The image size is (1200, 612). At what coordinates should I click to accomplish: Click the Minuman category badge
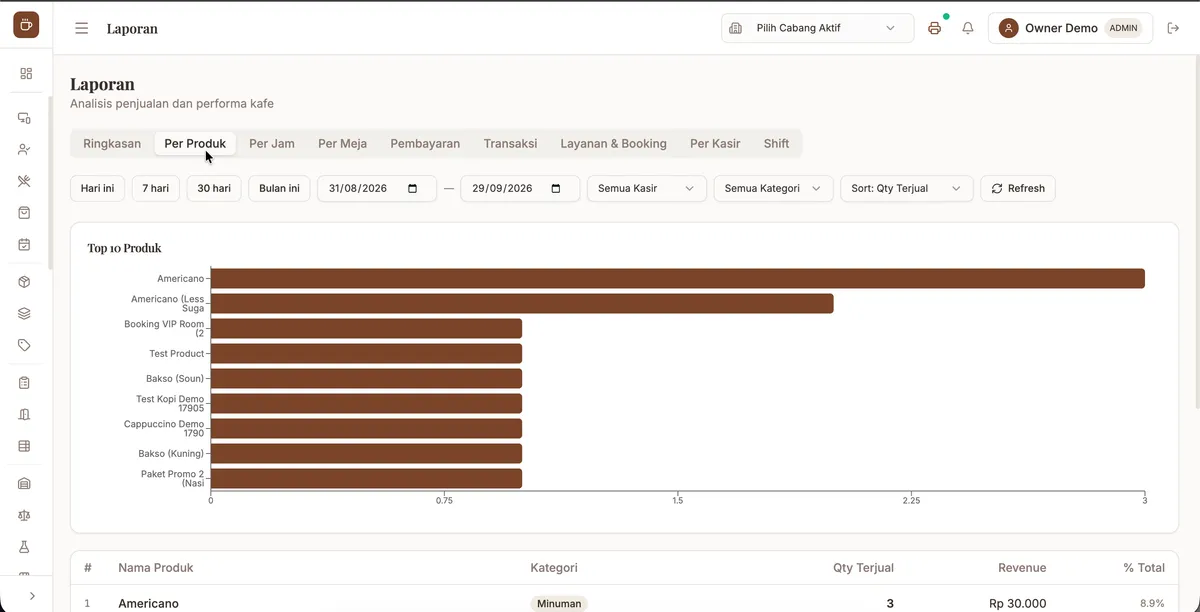tap(559, 604)
